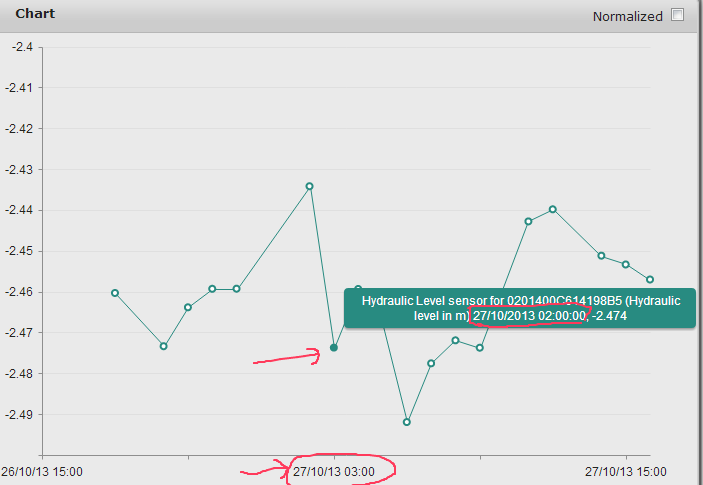Select the highest data point near -2.434
The width and height of the screenshot is (703, 485).
[x=309, y=186]
